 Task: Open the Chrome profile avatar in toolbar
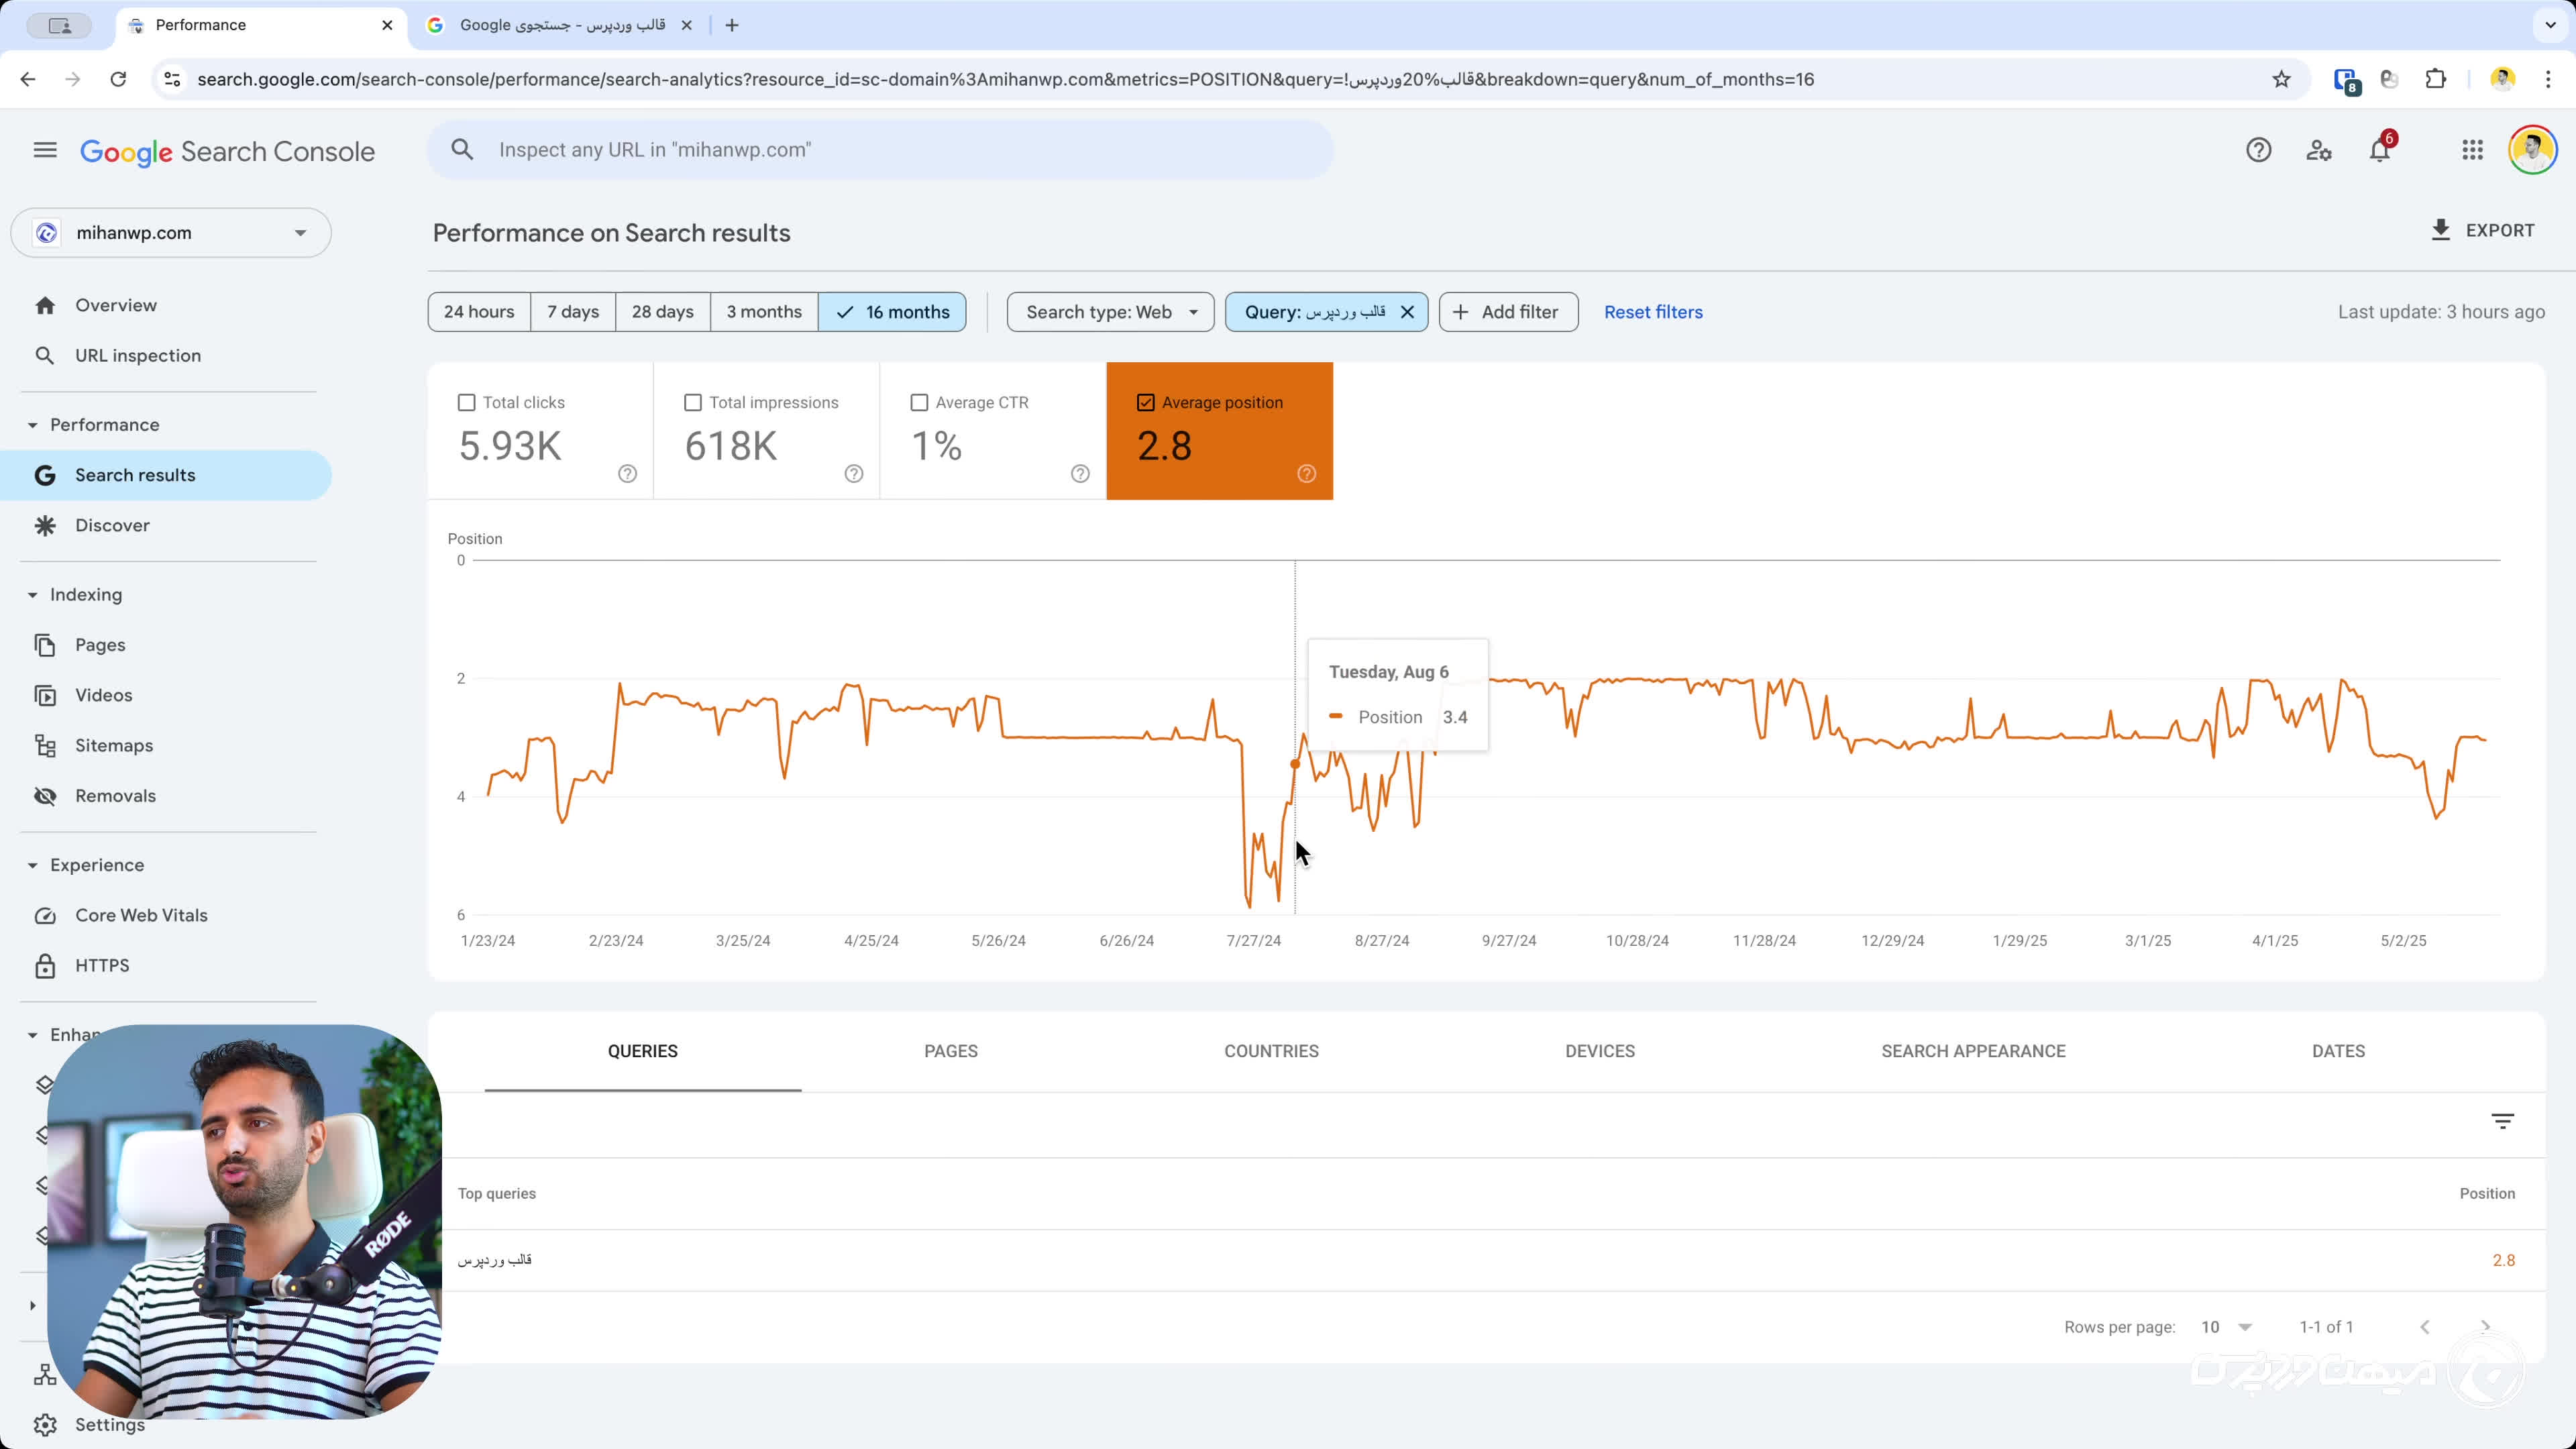[x=2502, y=79]
